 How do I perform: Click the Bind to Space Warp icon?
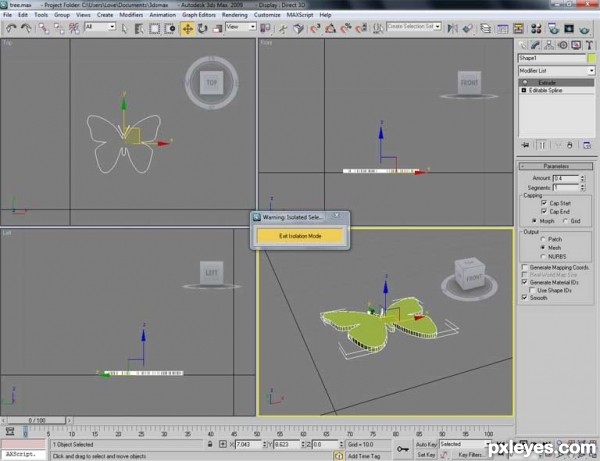coord(74,28)
